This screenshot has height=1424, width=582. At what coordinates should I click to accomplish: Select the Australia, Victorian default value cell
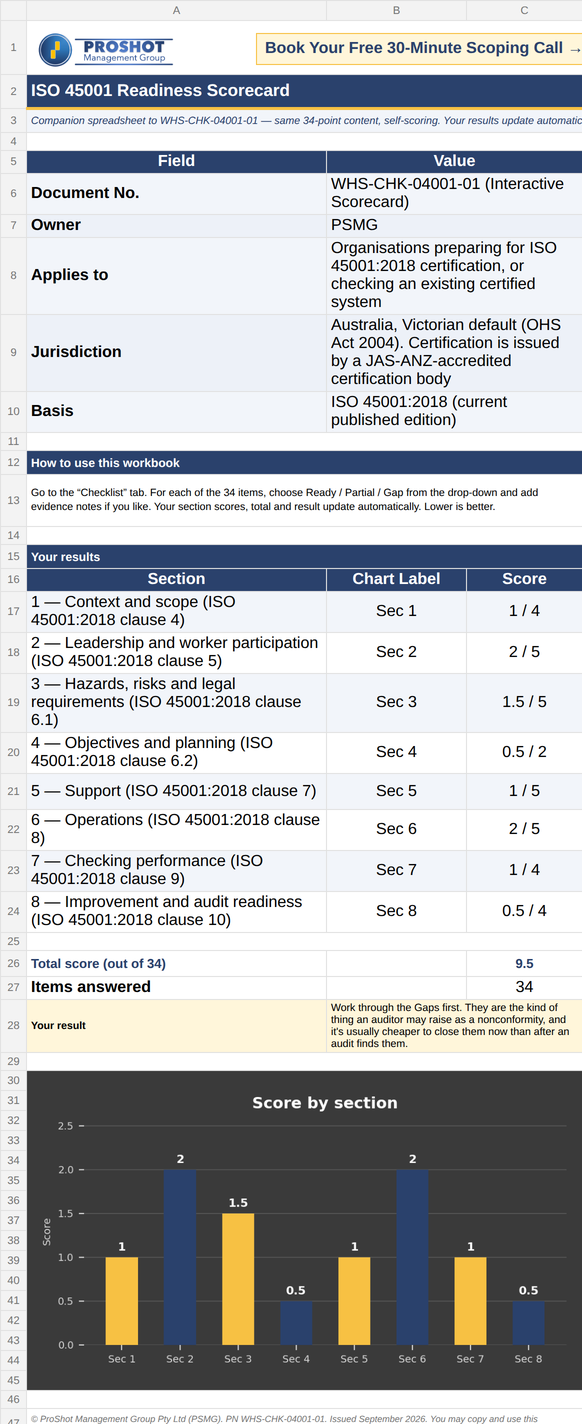coord(454,352)
